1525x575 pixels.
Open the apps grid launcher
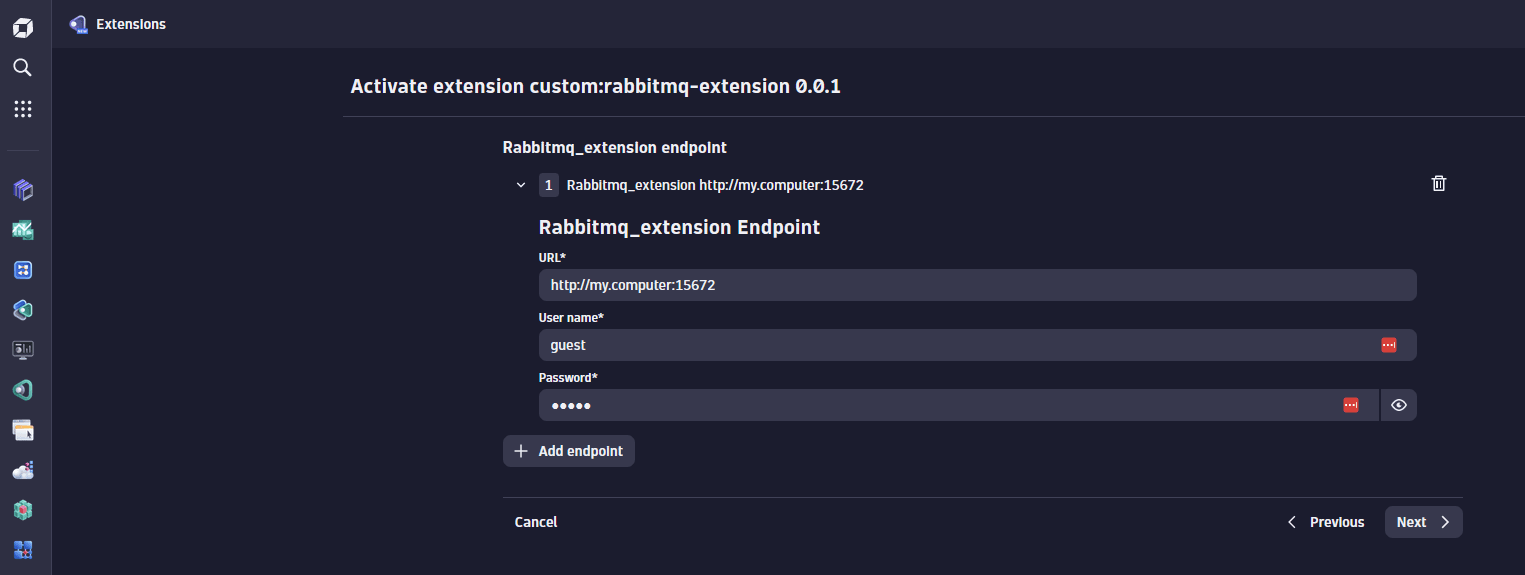(23, 108)
